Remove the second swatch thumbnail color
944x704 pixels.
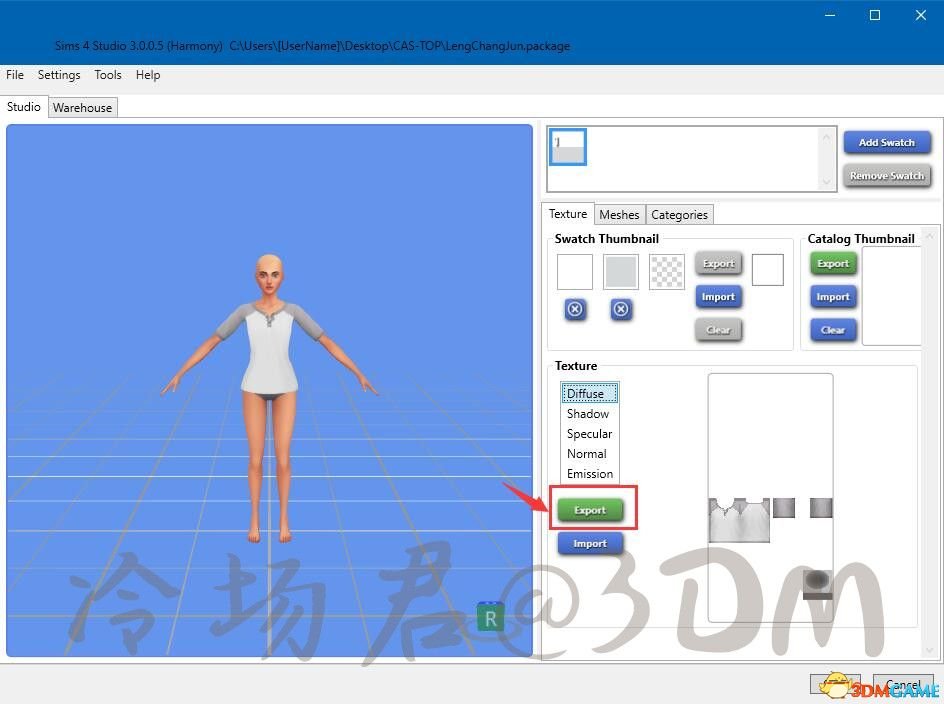pos(621,310)
